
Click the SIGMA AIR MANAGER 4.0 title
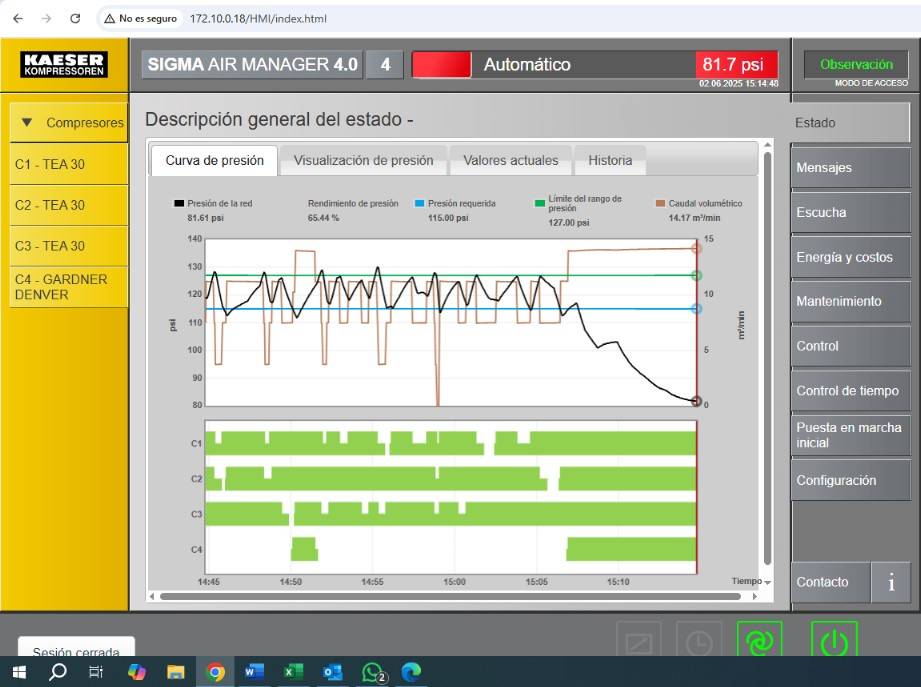pyautogui.click(x=253, y=65)
